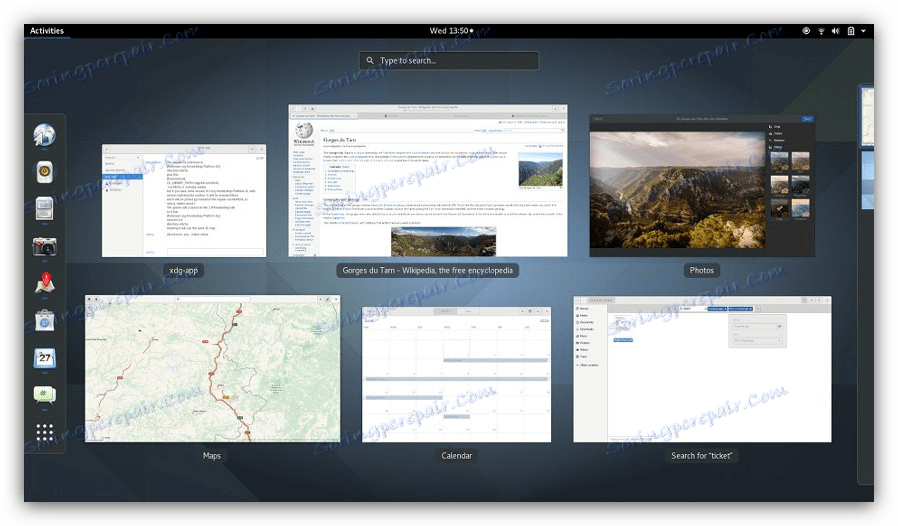The height and width of the screenshot is (526, 898).
Task: Expand the system menu arrow in top bar
Action: [864, 31]
